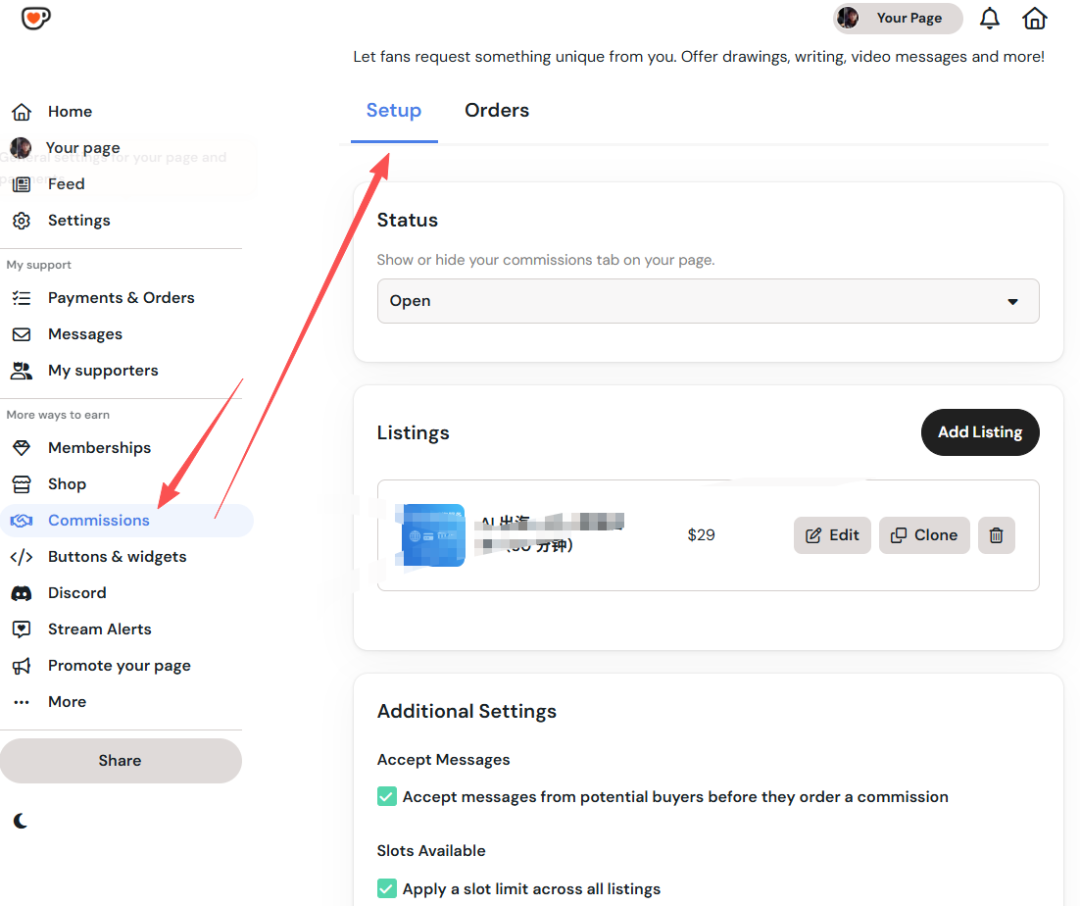Open notifications bell icon
1080x906 pixels.
point(989,18)
